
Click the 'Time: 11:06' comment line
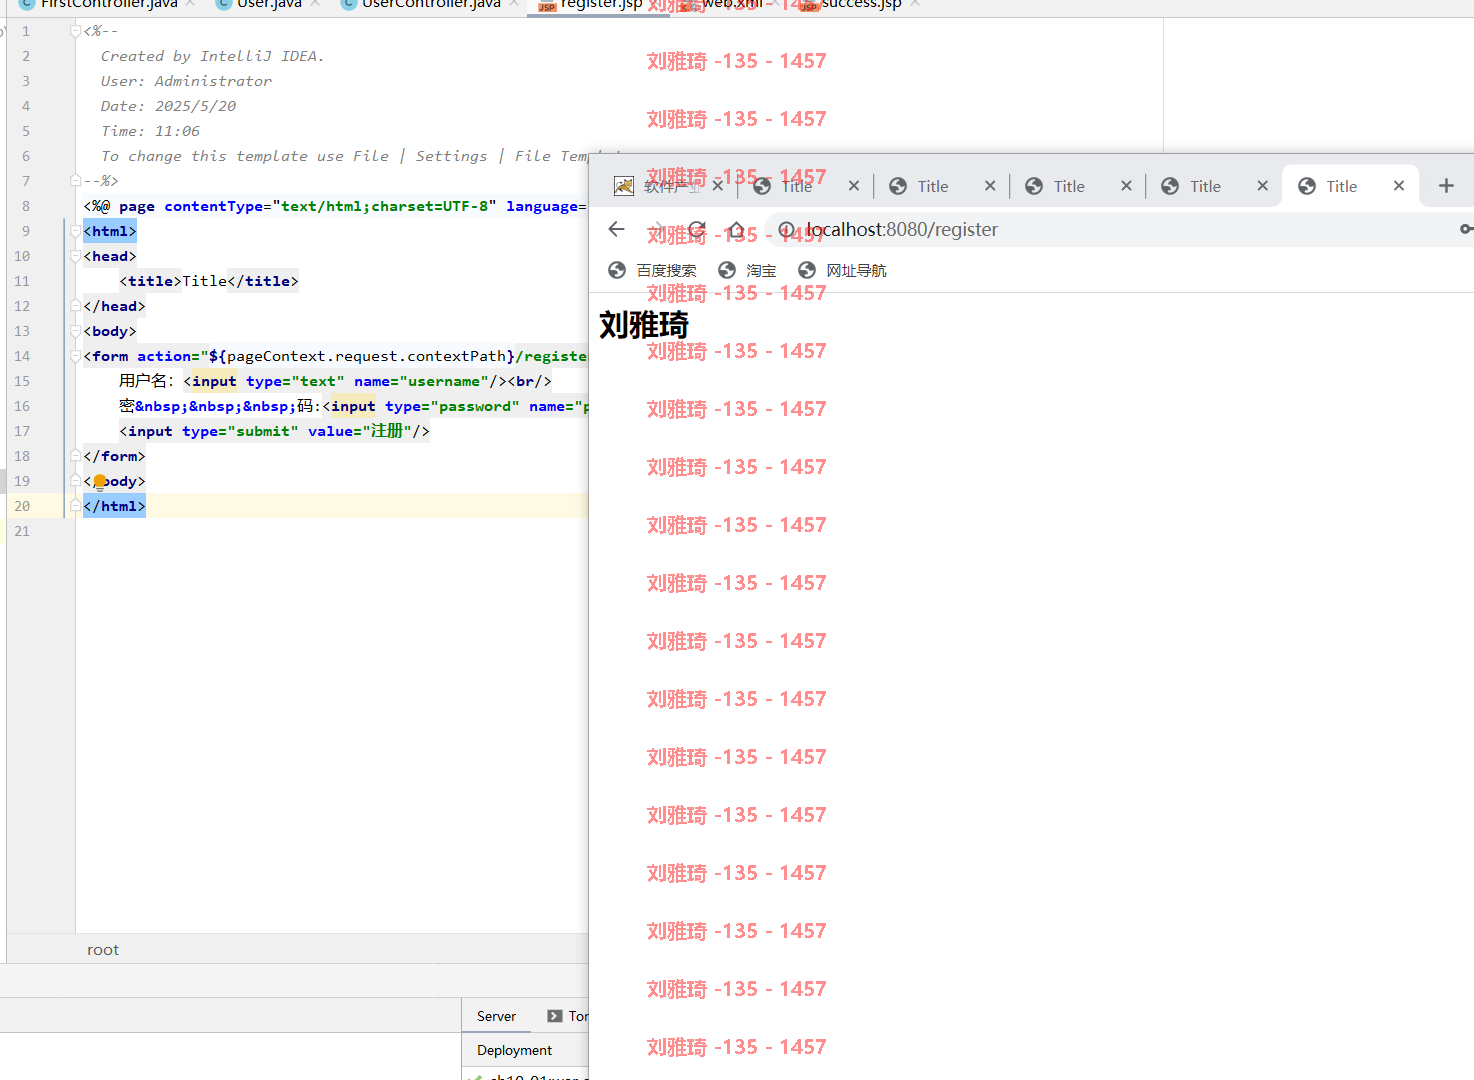coord(150,131)
